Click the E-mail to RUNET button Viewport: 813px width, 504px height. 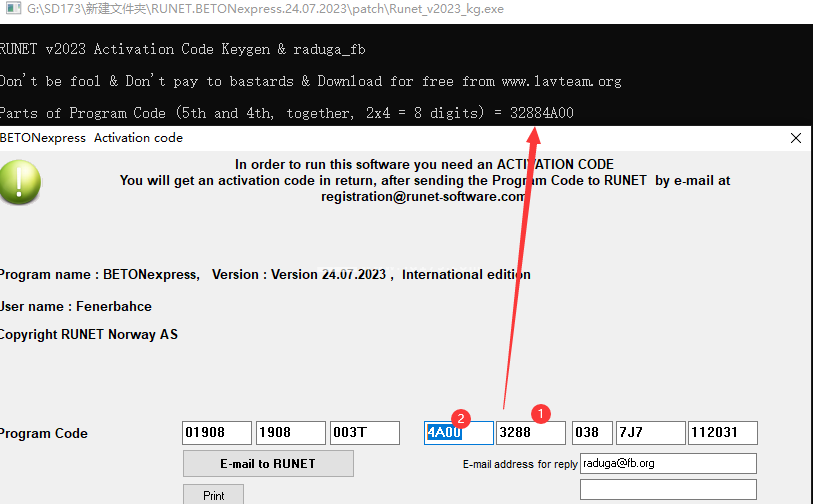pyautogui.click(x=268, y=464)
